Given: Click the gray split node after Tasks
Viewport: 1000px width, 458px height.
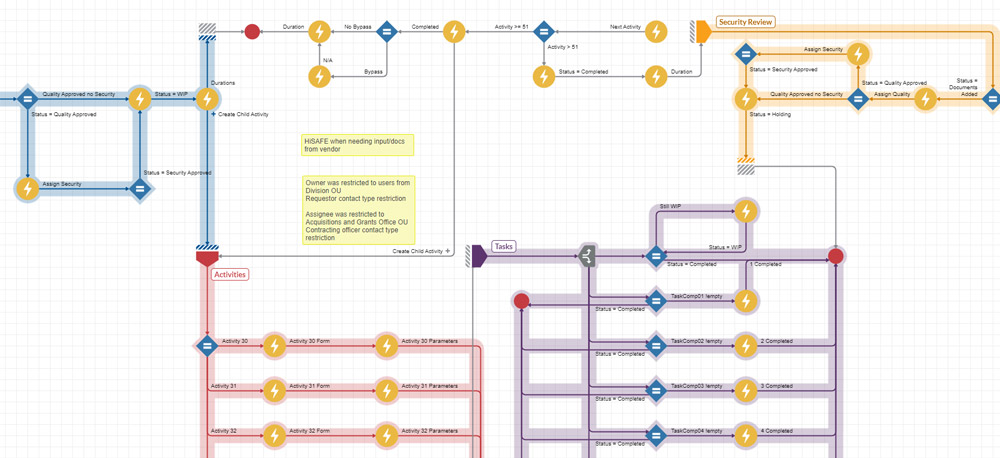Looking at the screenshot, I should 588,257.
